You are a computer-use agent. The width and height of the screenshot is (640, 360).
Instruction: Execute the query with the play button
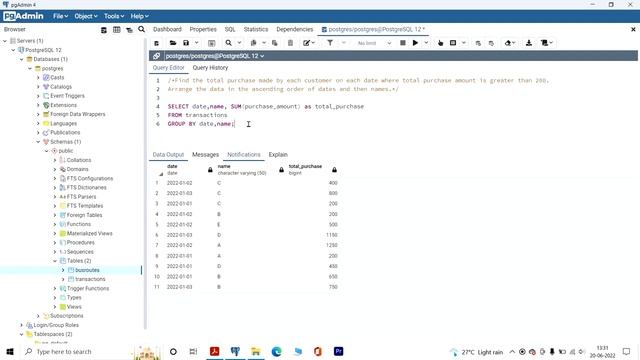pyautogui.click(x=415, y=43)
